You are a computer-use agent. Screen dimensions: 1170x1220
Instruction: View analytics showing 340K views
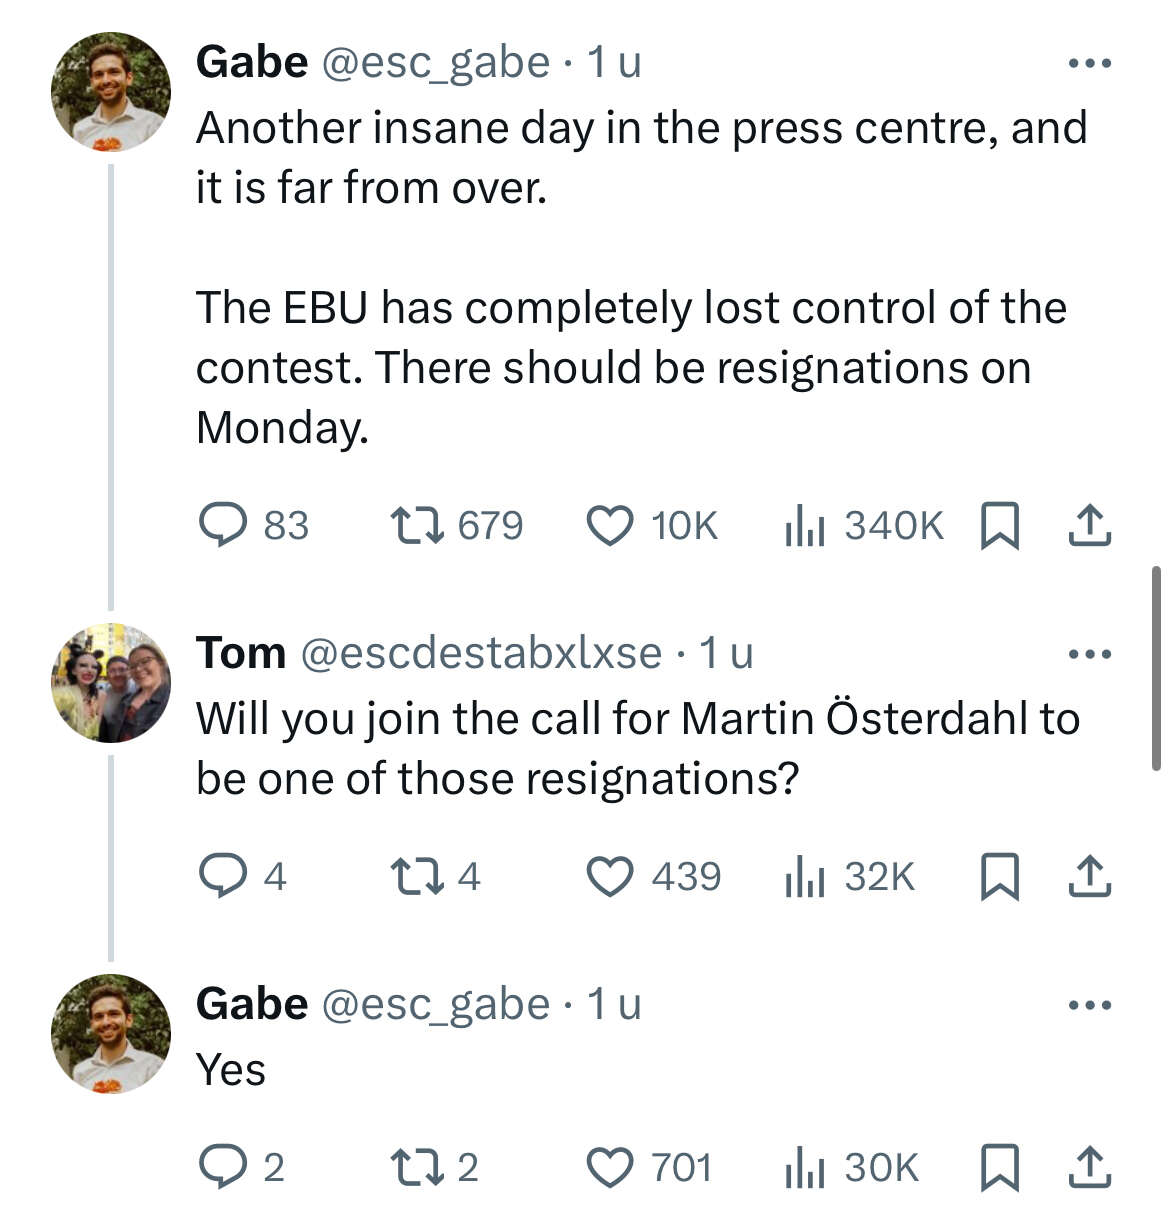tap(805, 525)
